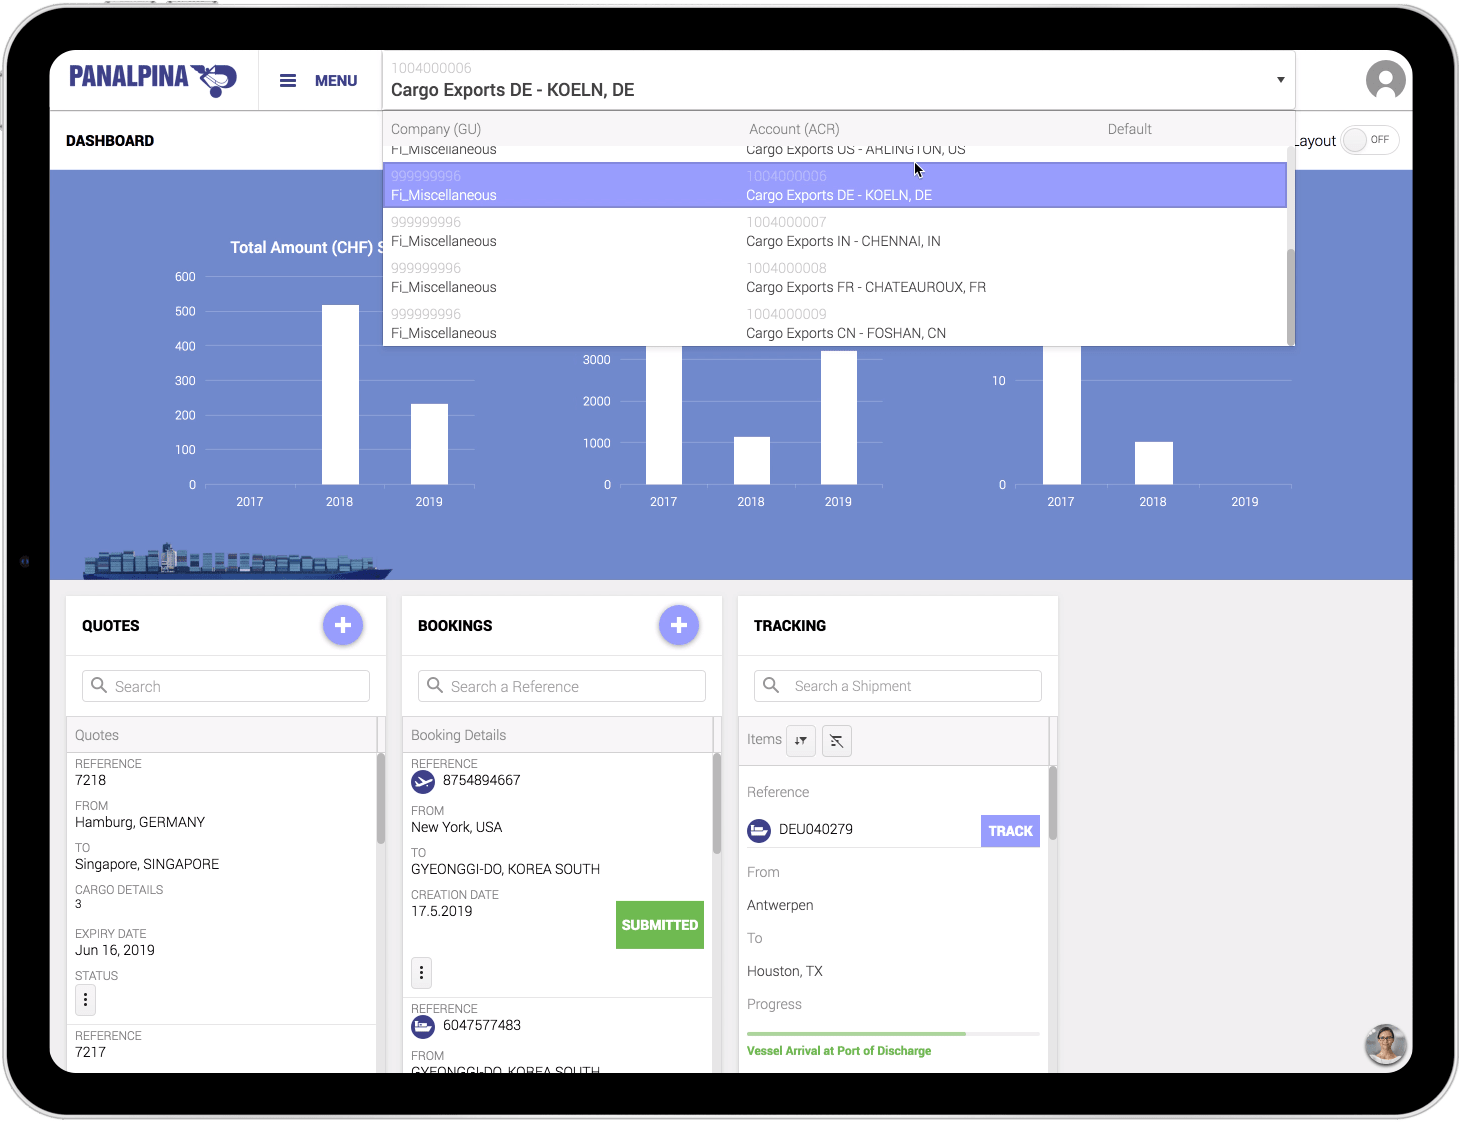Viewport: 1463px width, 1123px height.
Task: Click the Vessel Arrival at Port of Discharge link
Action: 839,1051
